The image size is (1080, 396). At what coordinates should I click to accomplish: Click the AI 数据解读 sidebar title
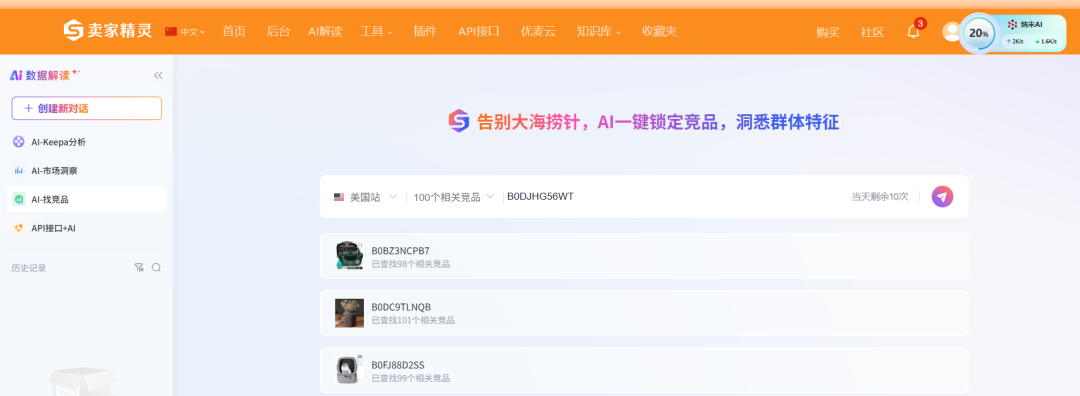(45, 76)
